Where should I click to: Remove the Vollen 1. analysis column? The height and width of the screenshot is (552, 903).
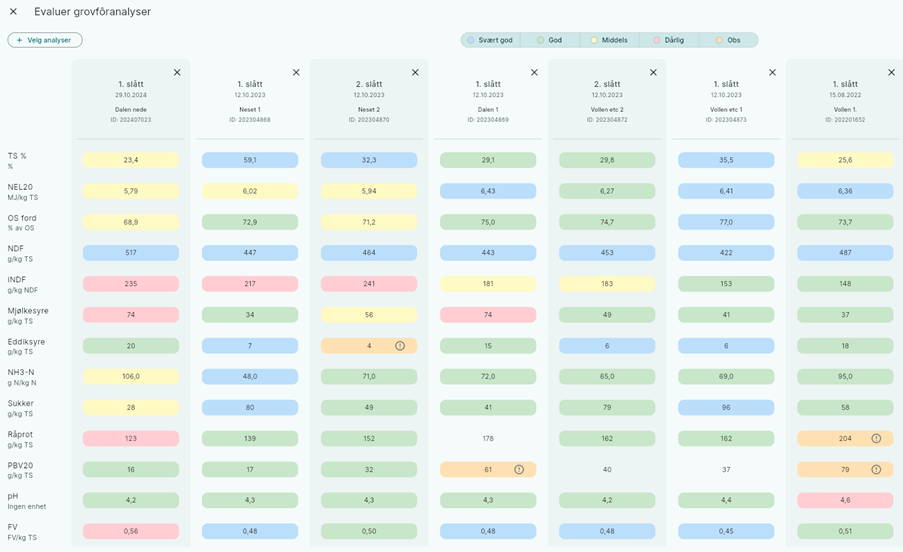(x=891, y=72)
